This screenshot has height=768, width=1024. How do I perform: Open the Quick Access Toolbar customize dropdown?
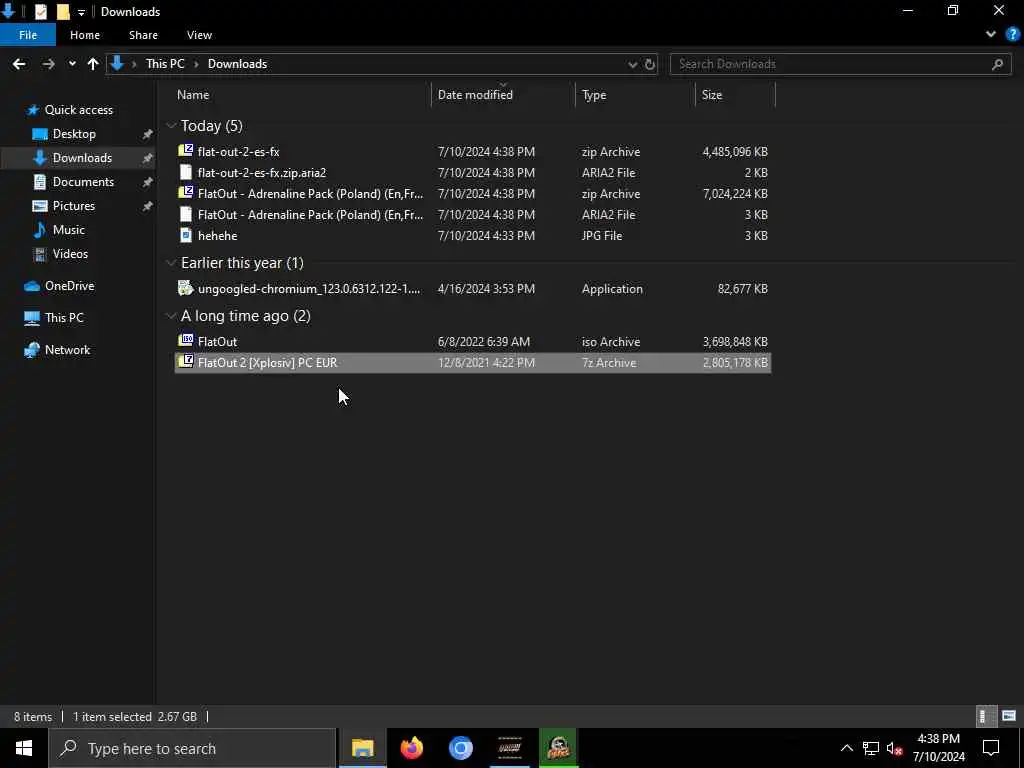tap(81, 12)
